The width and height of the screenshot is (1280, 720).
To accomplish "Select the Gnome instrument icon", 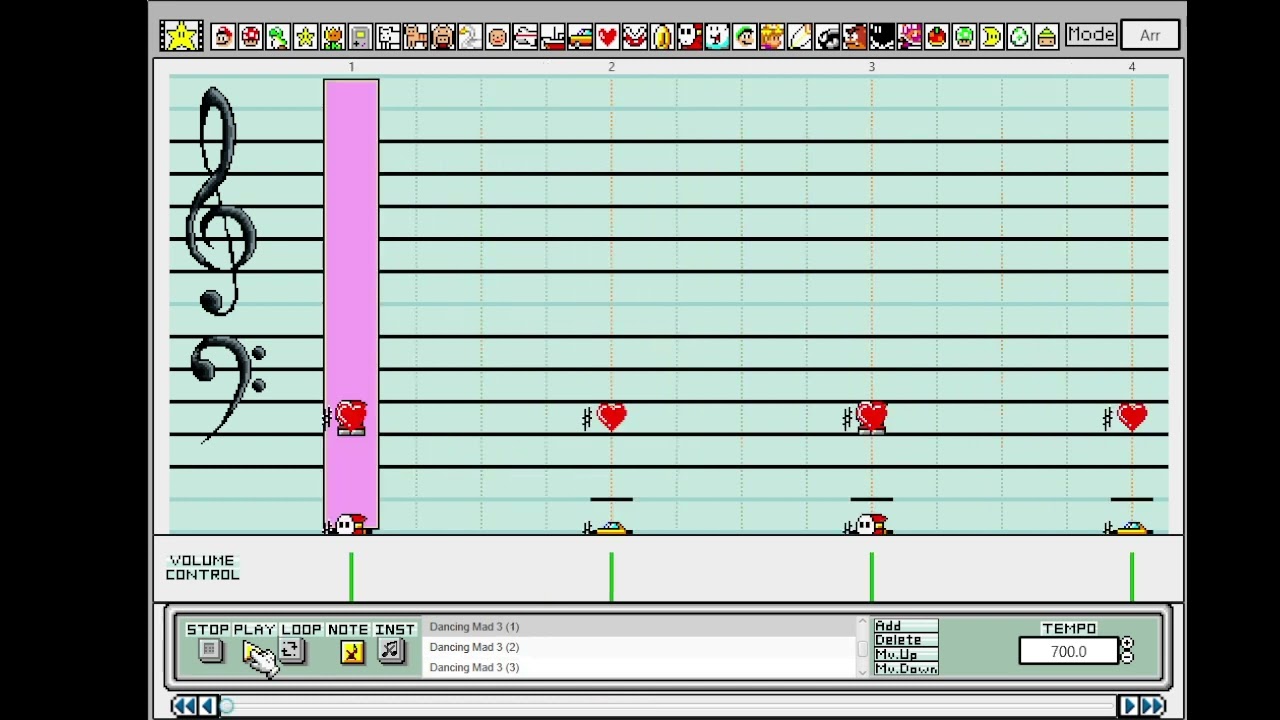I will (1046, 37).
